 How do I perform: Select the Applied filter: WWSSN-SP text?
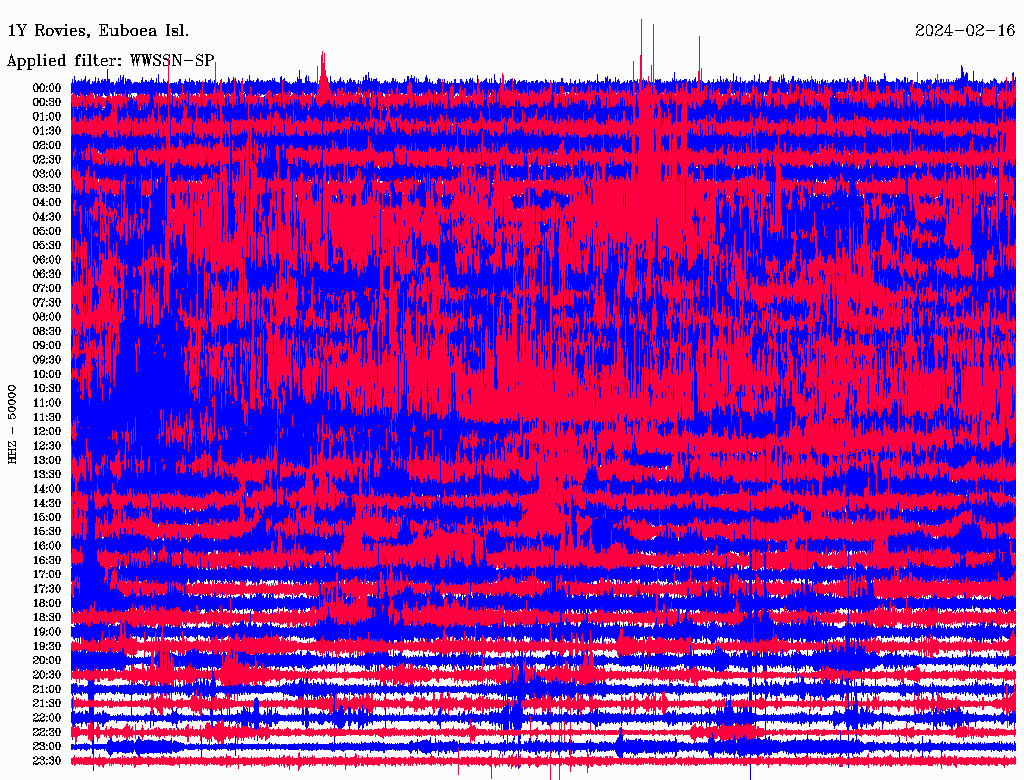point(110,61)
